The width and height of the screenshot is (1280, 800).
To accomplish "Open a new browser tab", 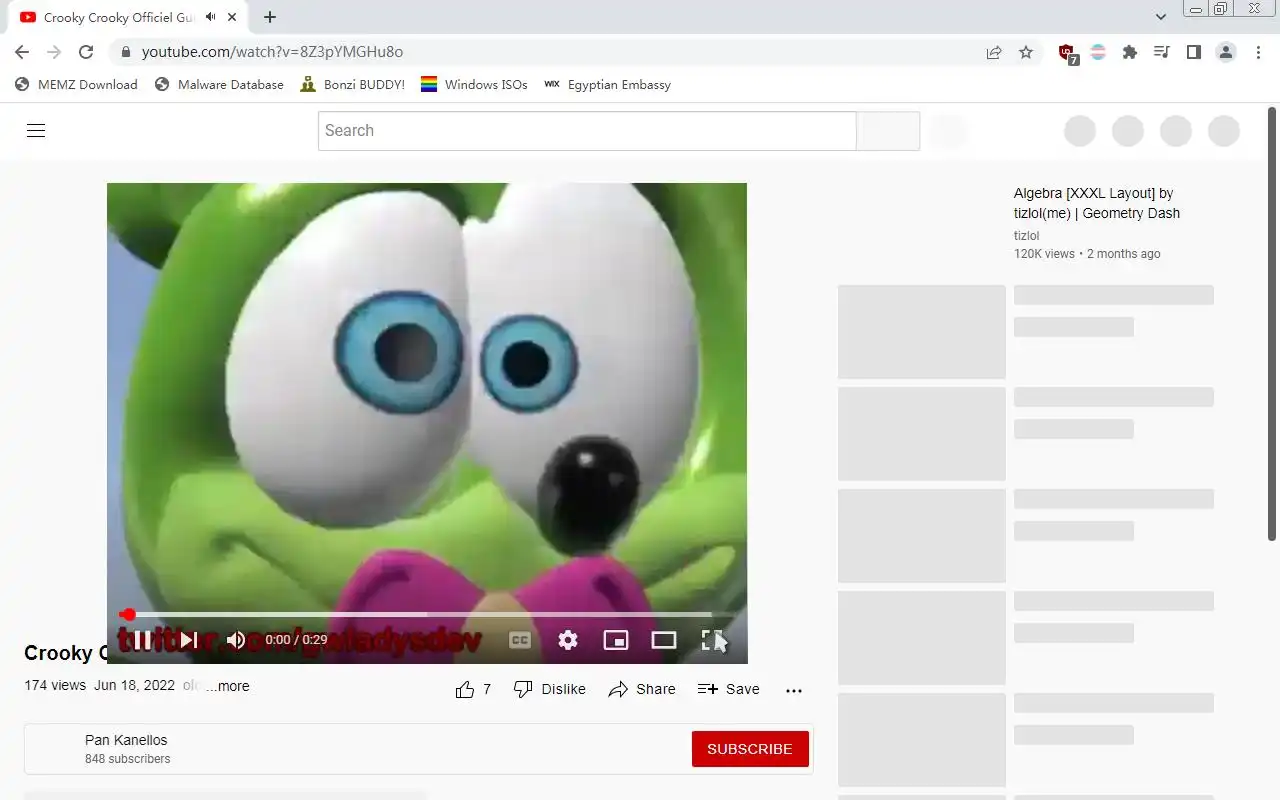I will click(270, 17).
